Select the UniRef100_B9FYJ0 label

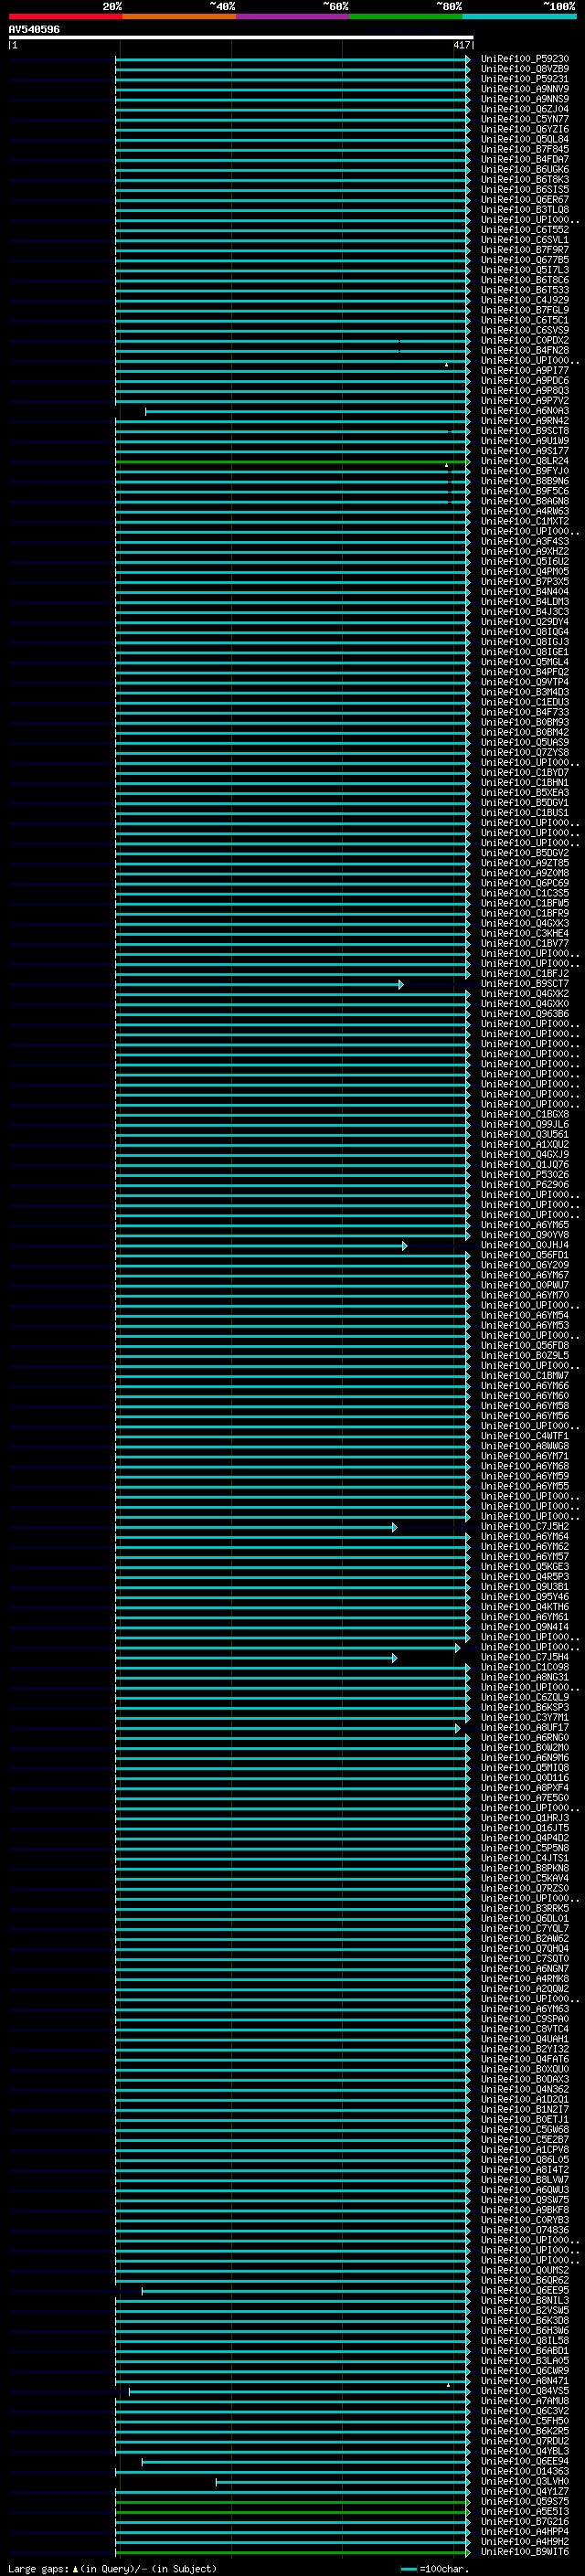coord(524,471)
